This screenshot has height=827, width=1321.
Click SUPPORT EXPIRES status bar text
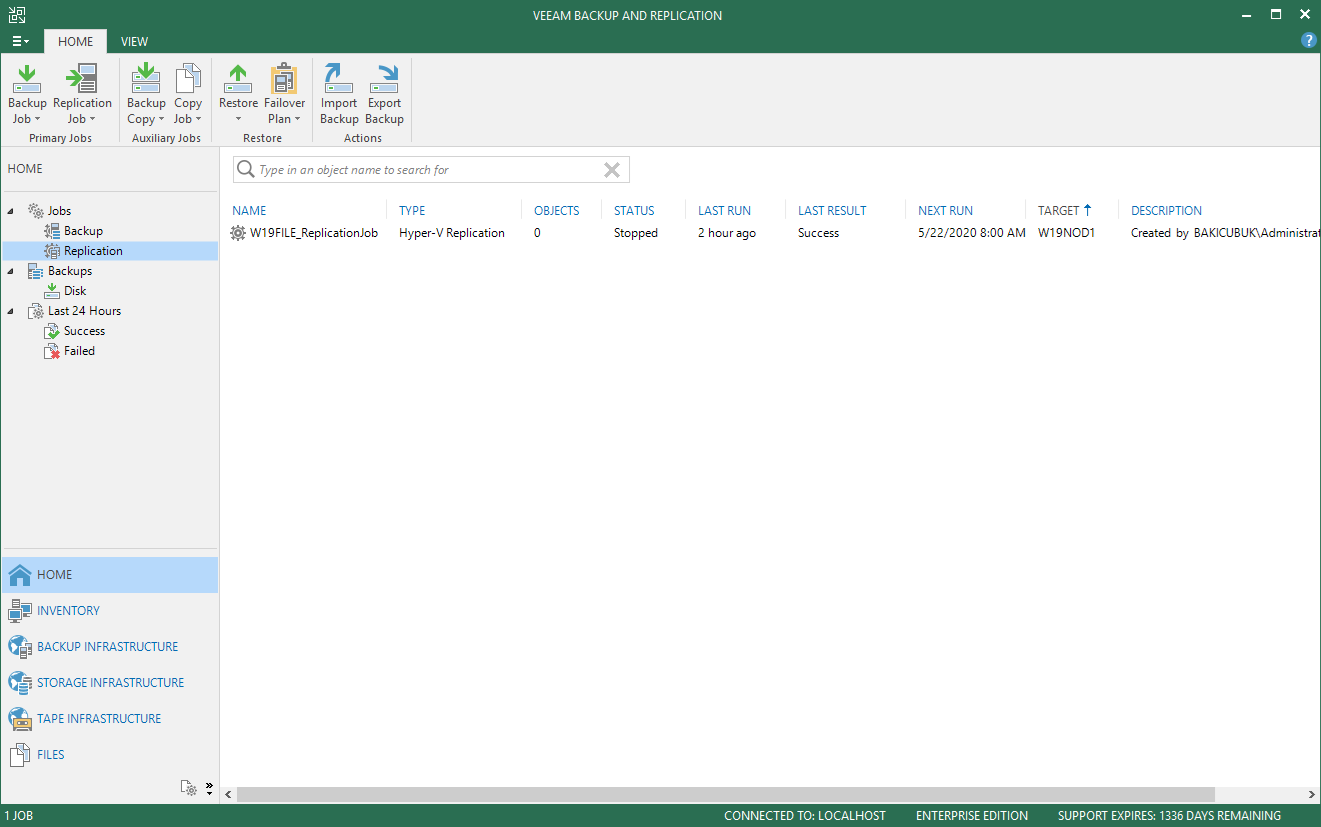coord(1169,816)
